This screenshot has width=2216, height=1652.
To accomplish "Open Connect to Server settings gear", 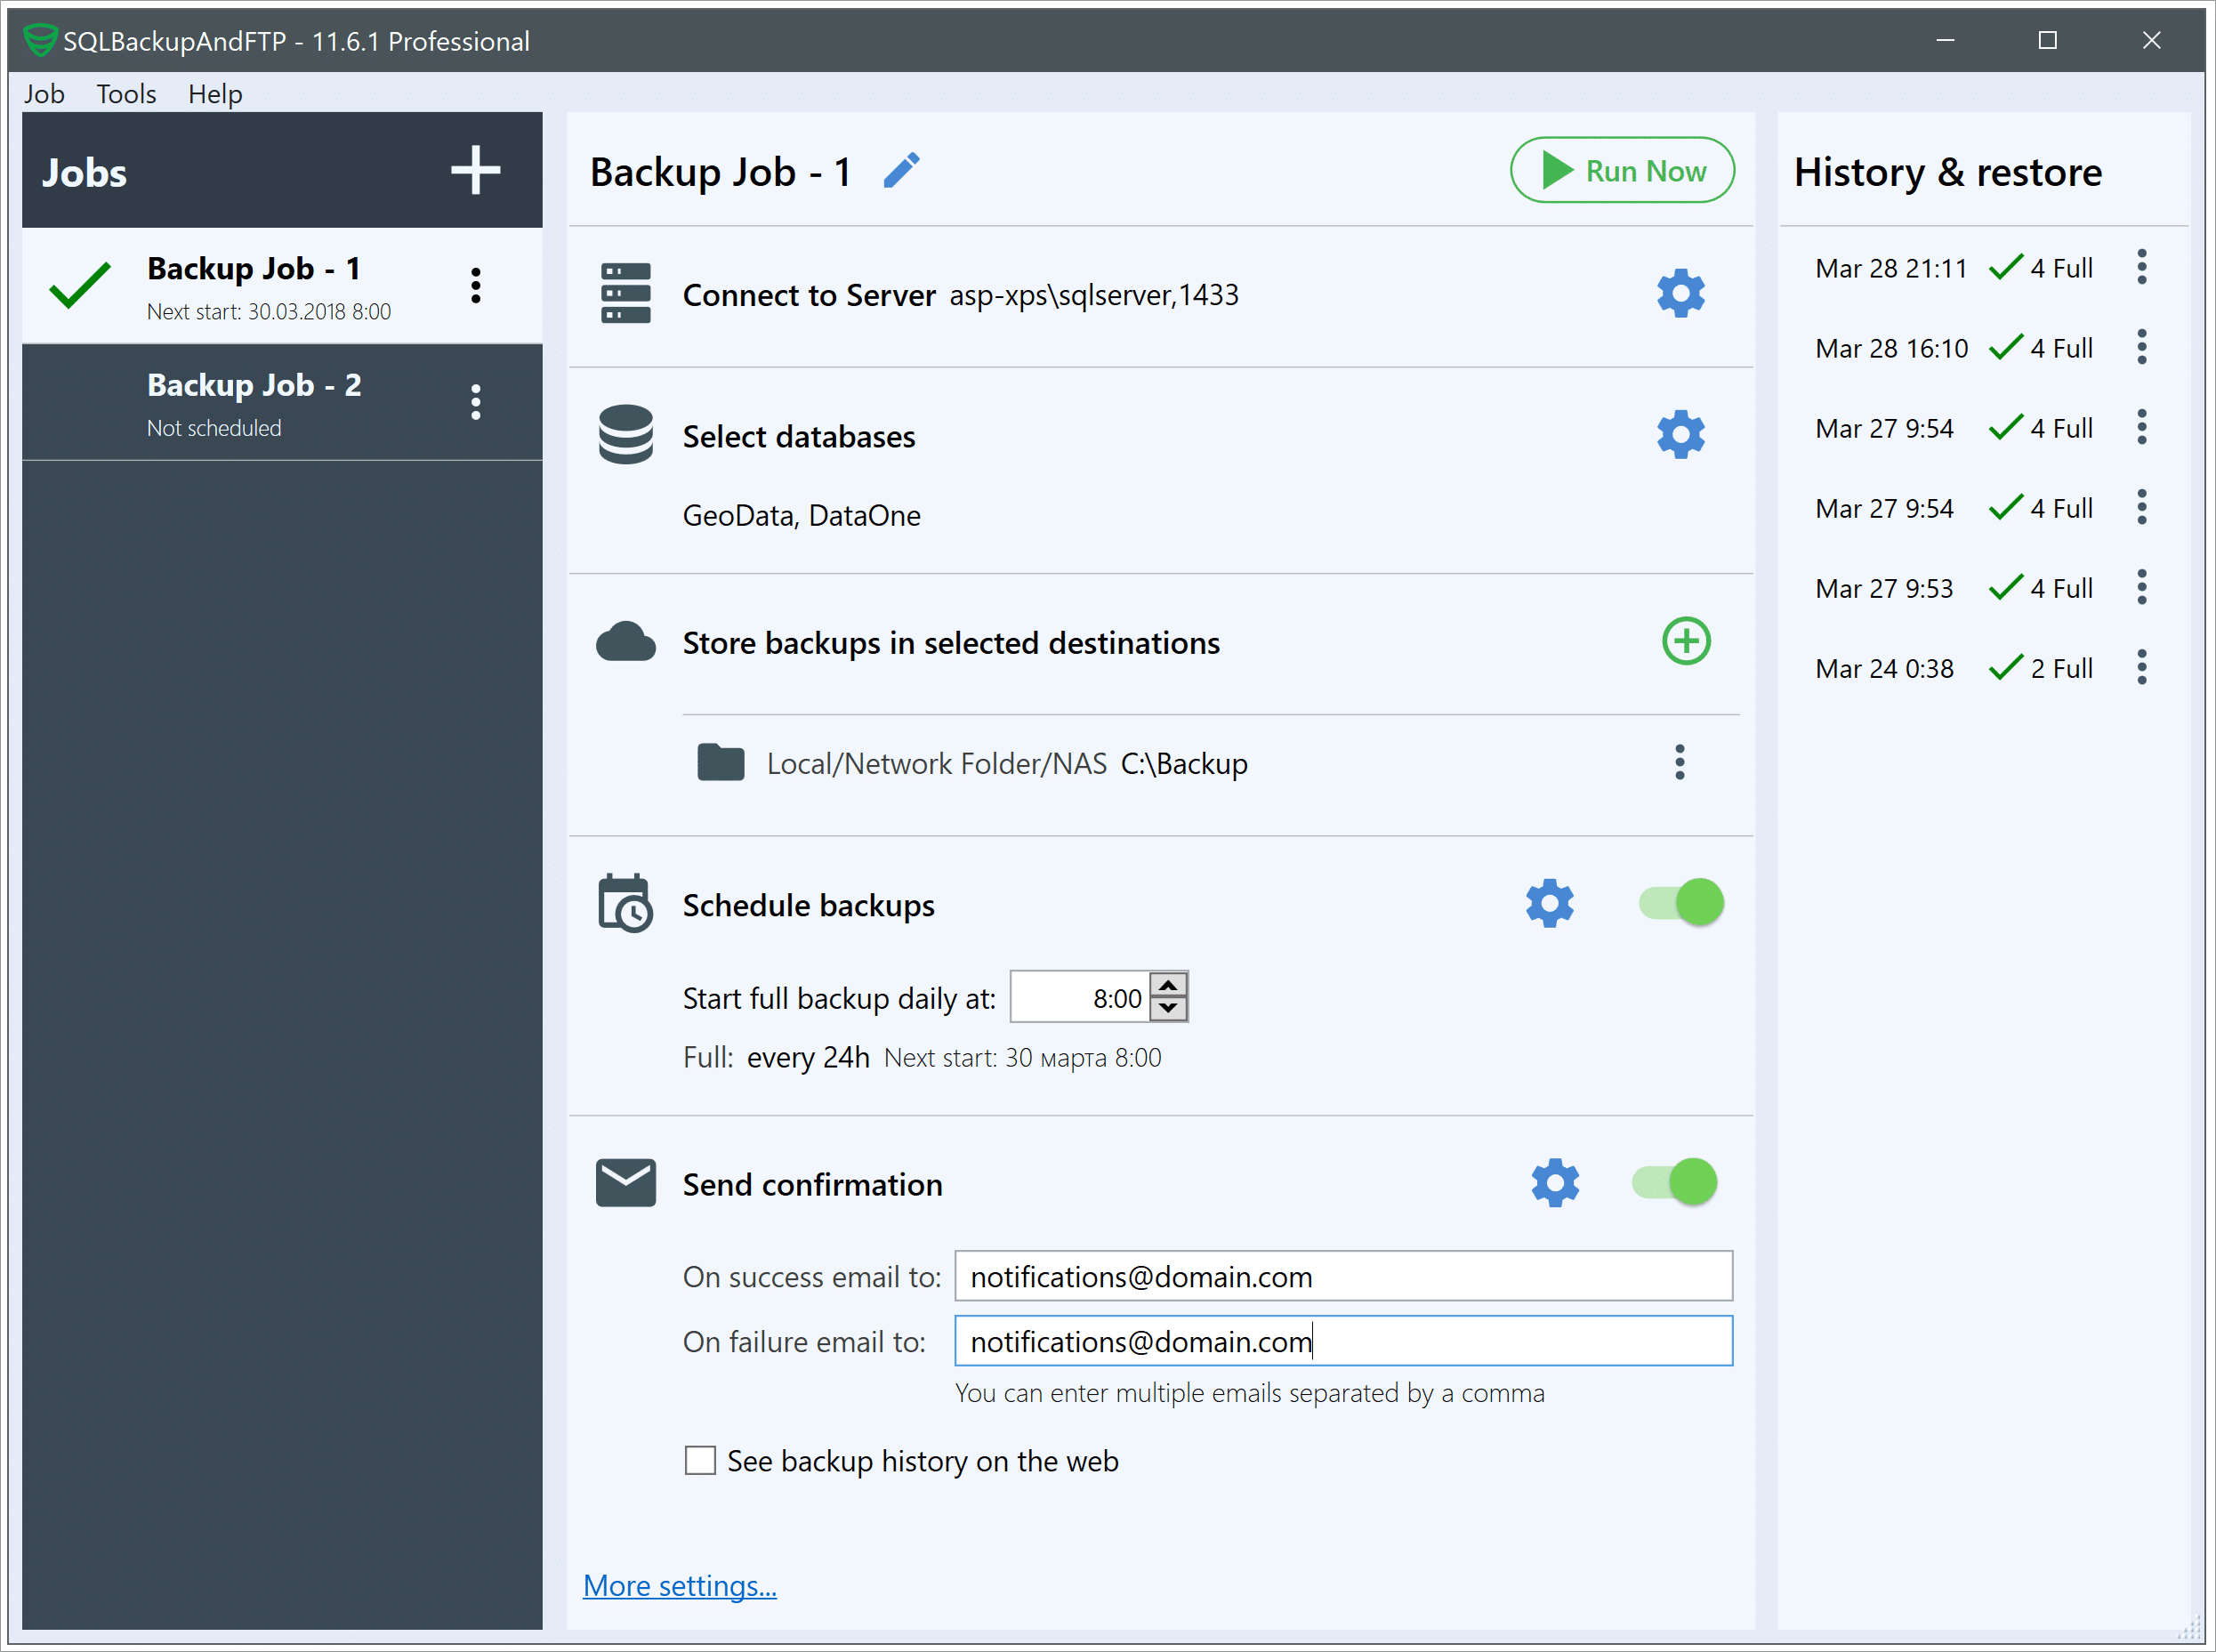I will click(1680, 294).
